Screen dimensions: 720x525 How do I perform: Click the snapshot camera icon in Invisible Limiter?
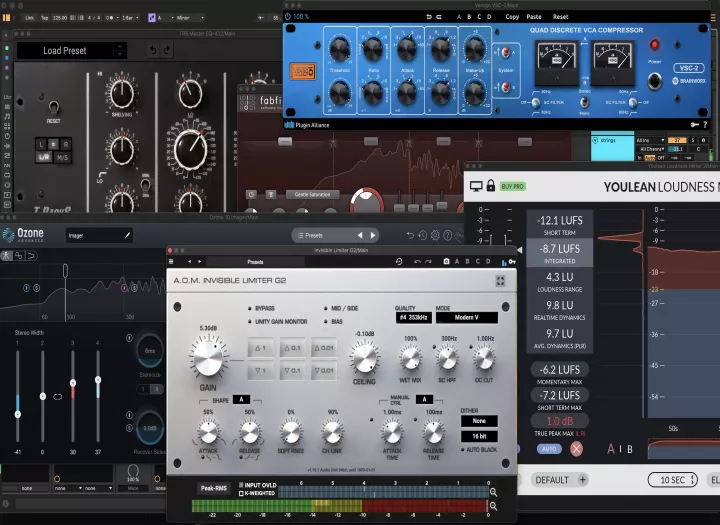coord(446,261)
